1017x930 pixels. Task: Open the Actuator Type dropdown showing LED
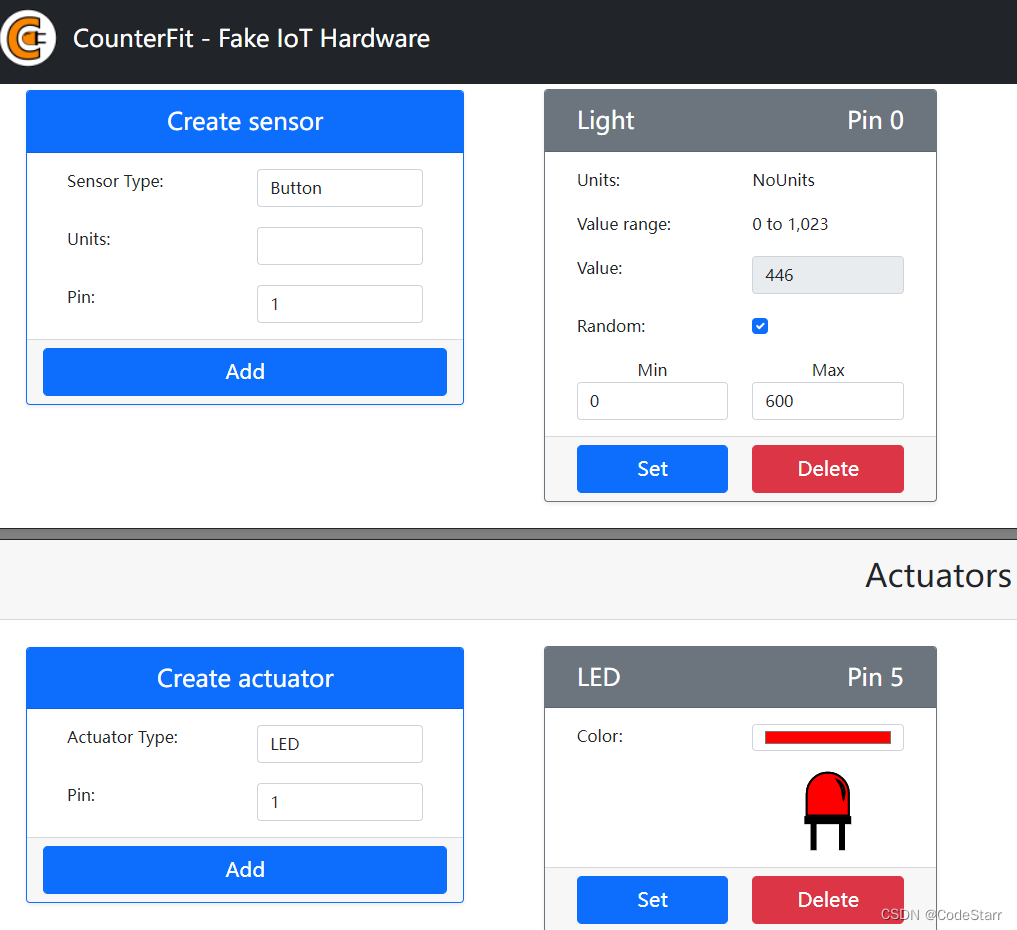tap(340, 744)
